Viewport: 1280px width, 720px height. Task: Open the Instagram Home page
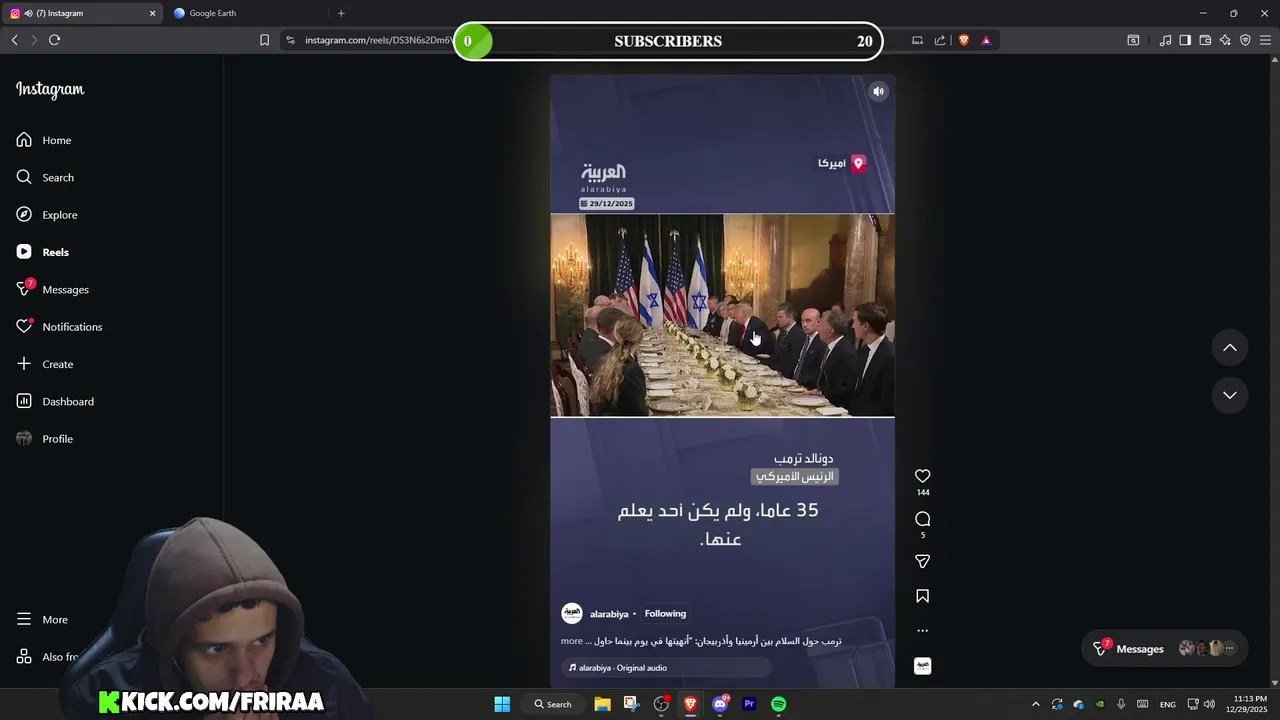click(x=45, y=140)
